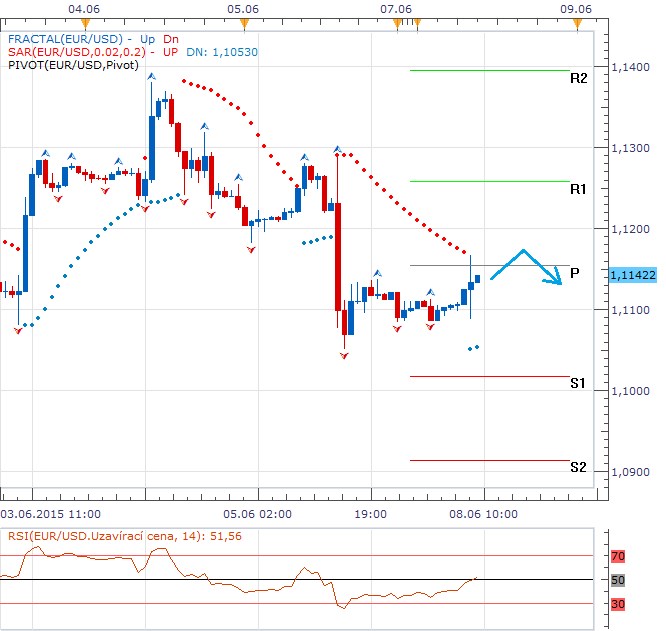Click the R2 resistance level label
Screen dimensions: 666x631
click(578, 78)
